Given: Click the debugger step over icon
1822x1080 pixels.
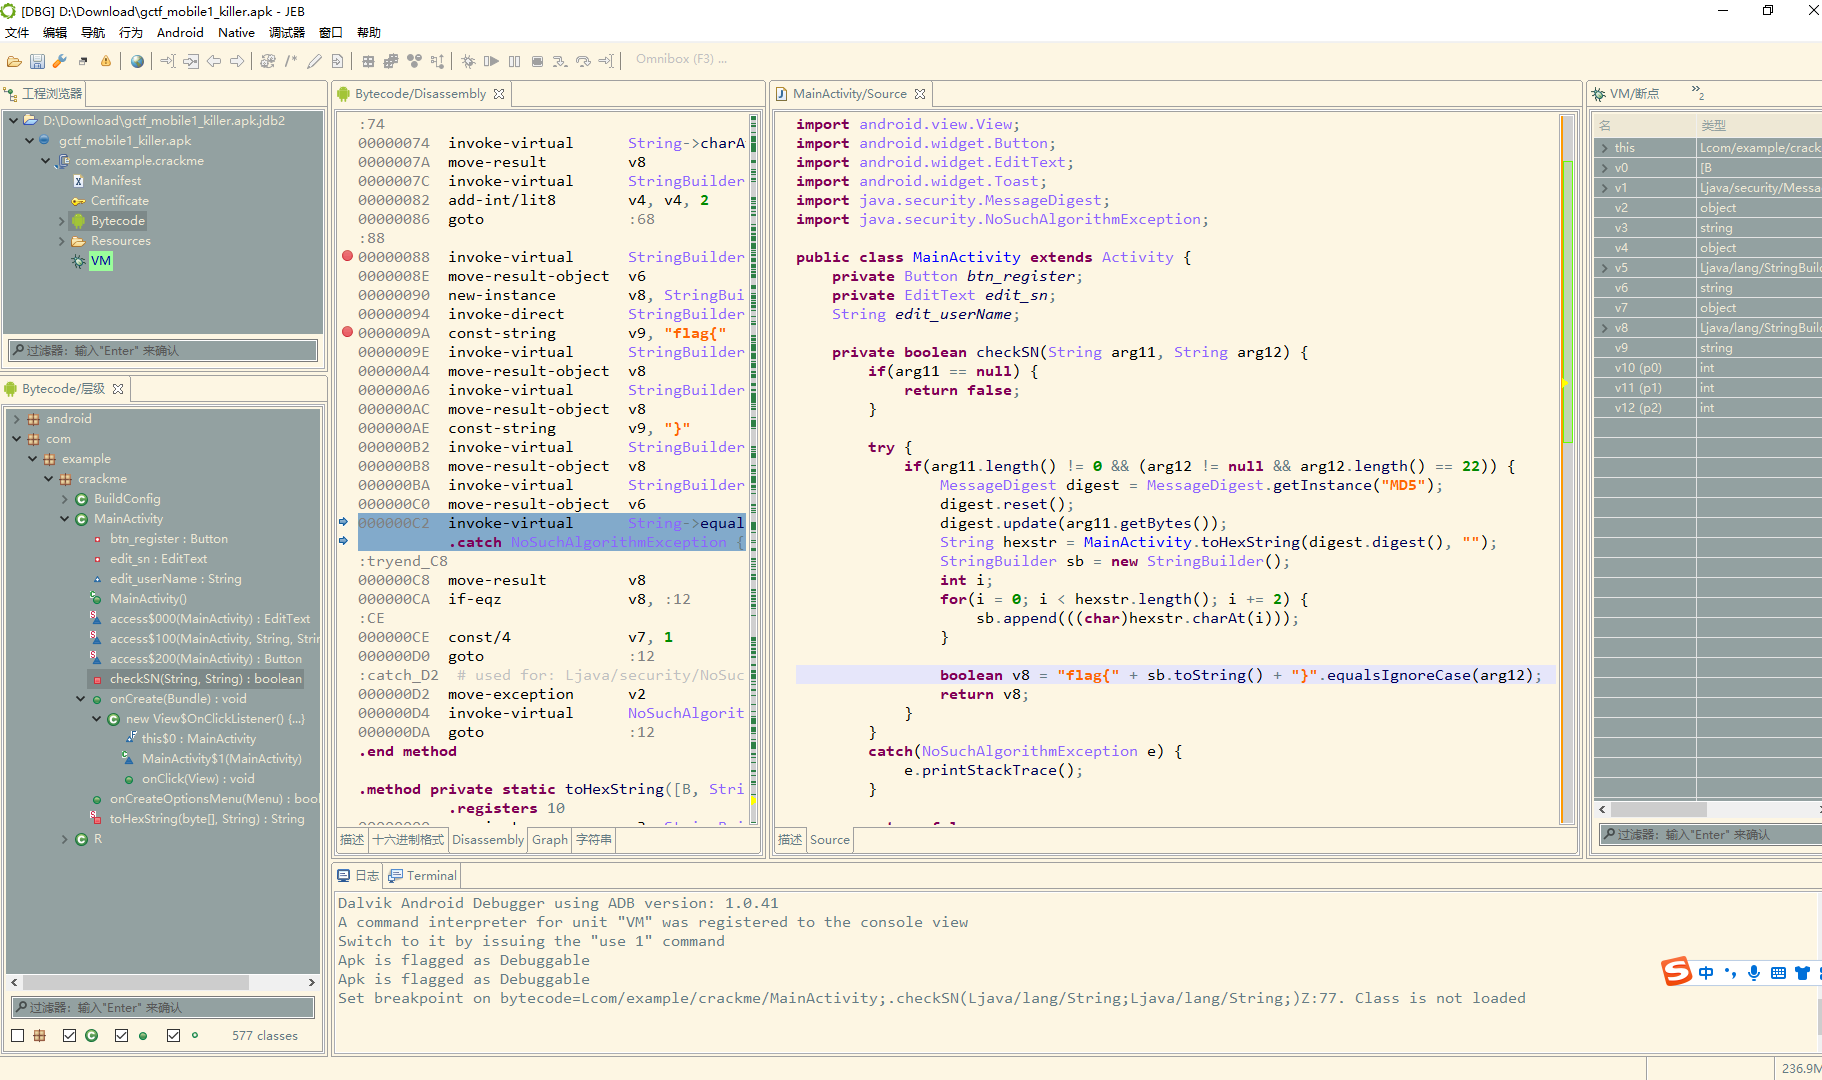Looking at the screenshot, I should tap(583, 61).
